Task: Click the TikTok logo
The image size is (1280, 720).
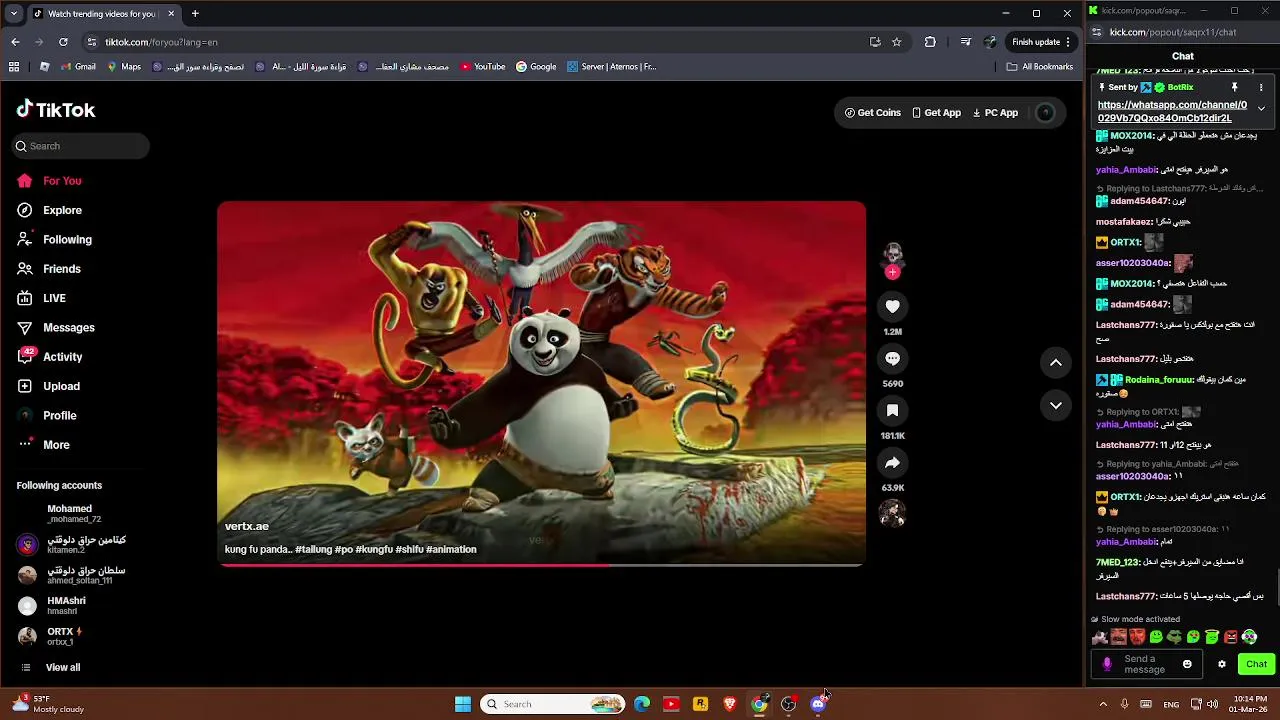Action: tap(56, 110)
